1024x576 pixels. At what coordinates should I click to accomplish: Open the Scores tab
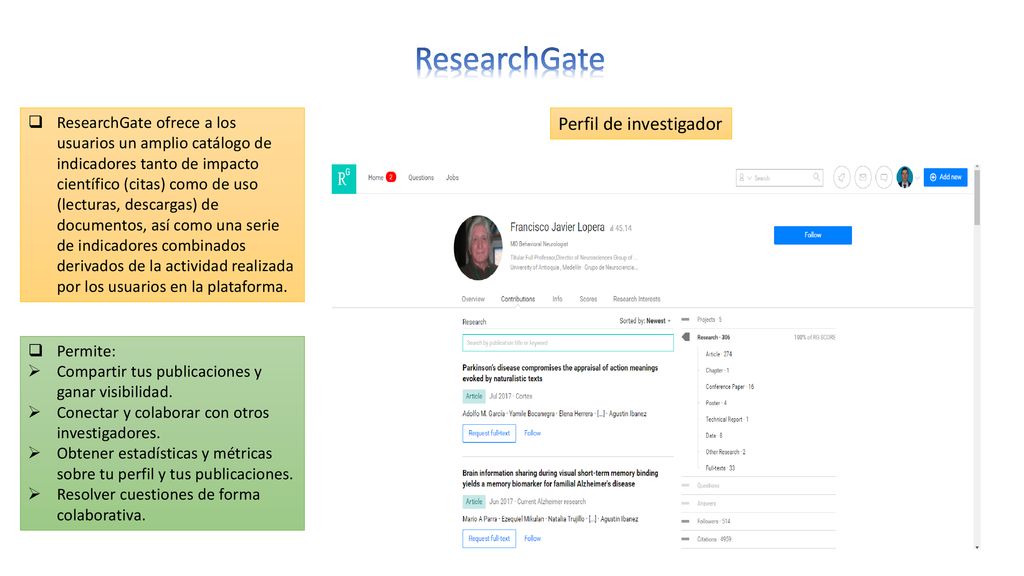tap(588, 299)
